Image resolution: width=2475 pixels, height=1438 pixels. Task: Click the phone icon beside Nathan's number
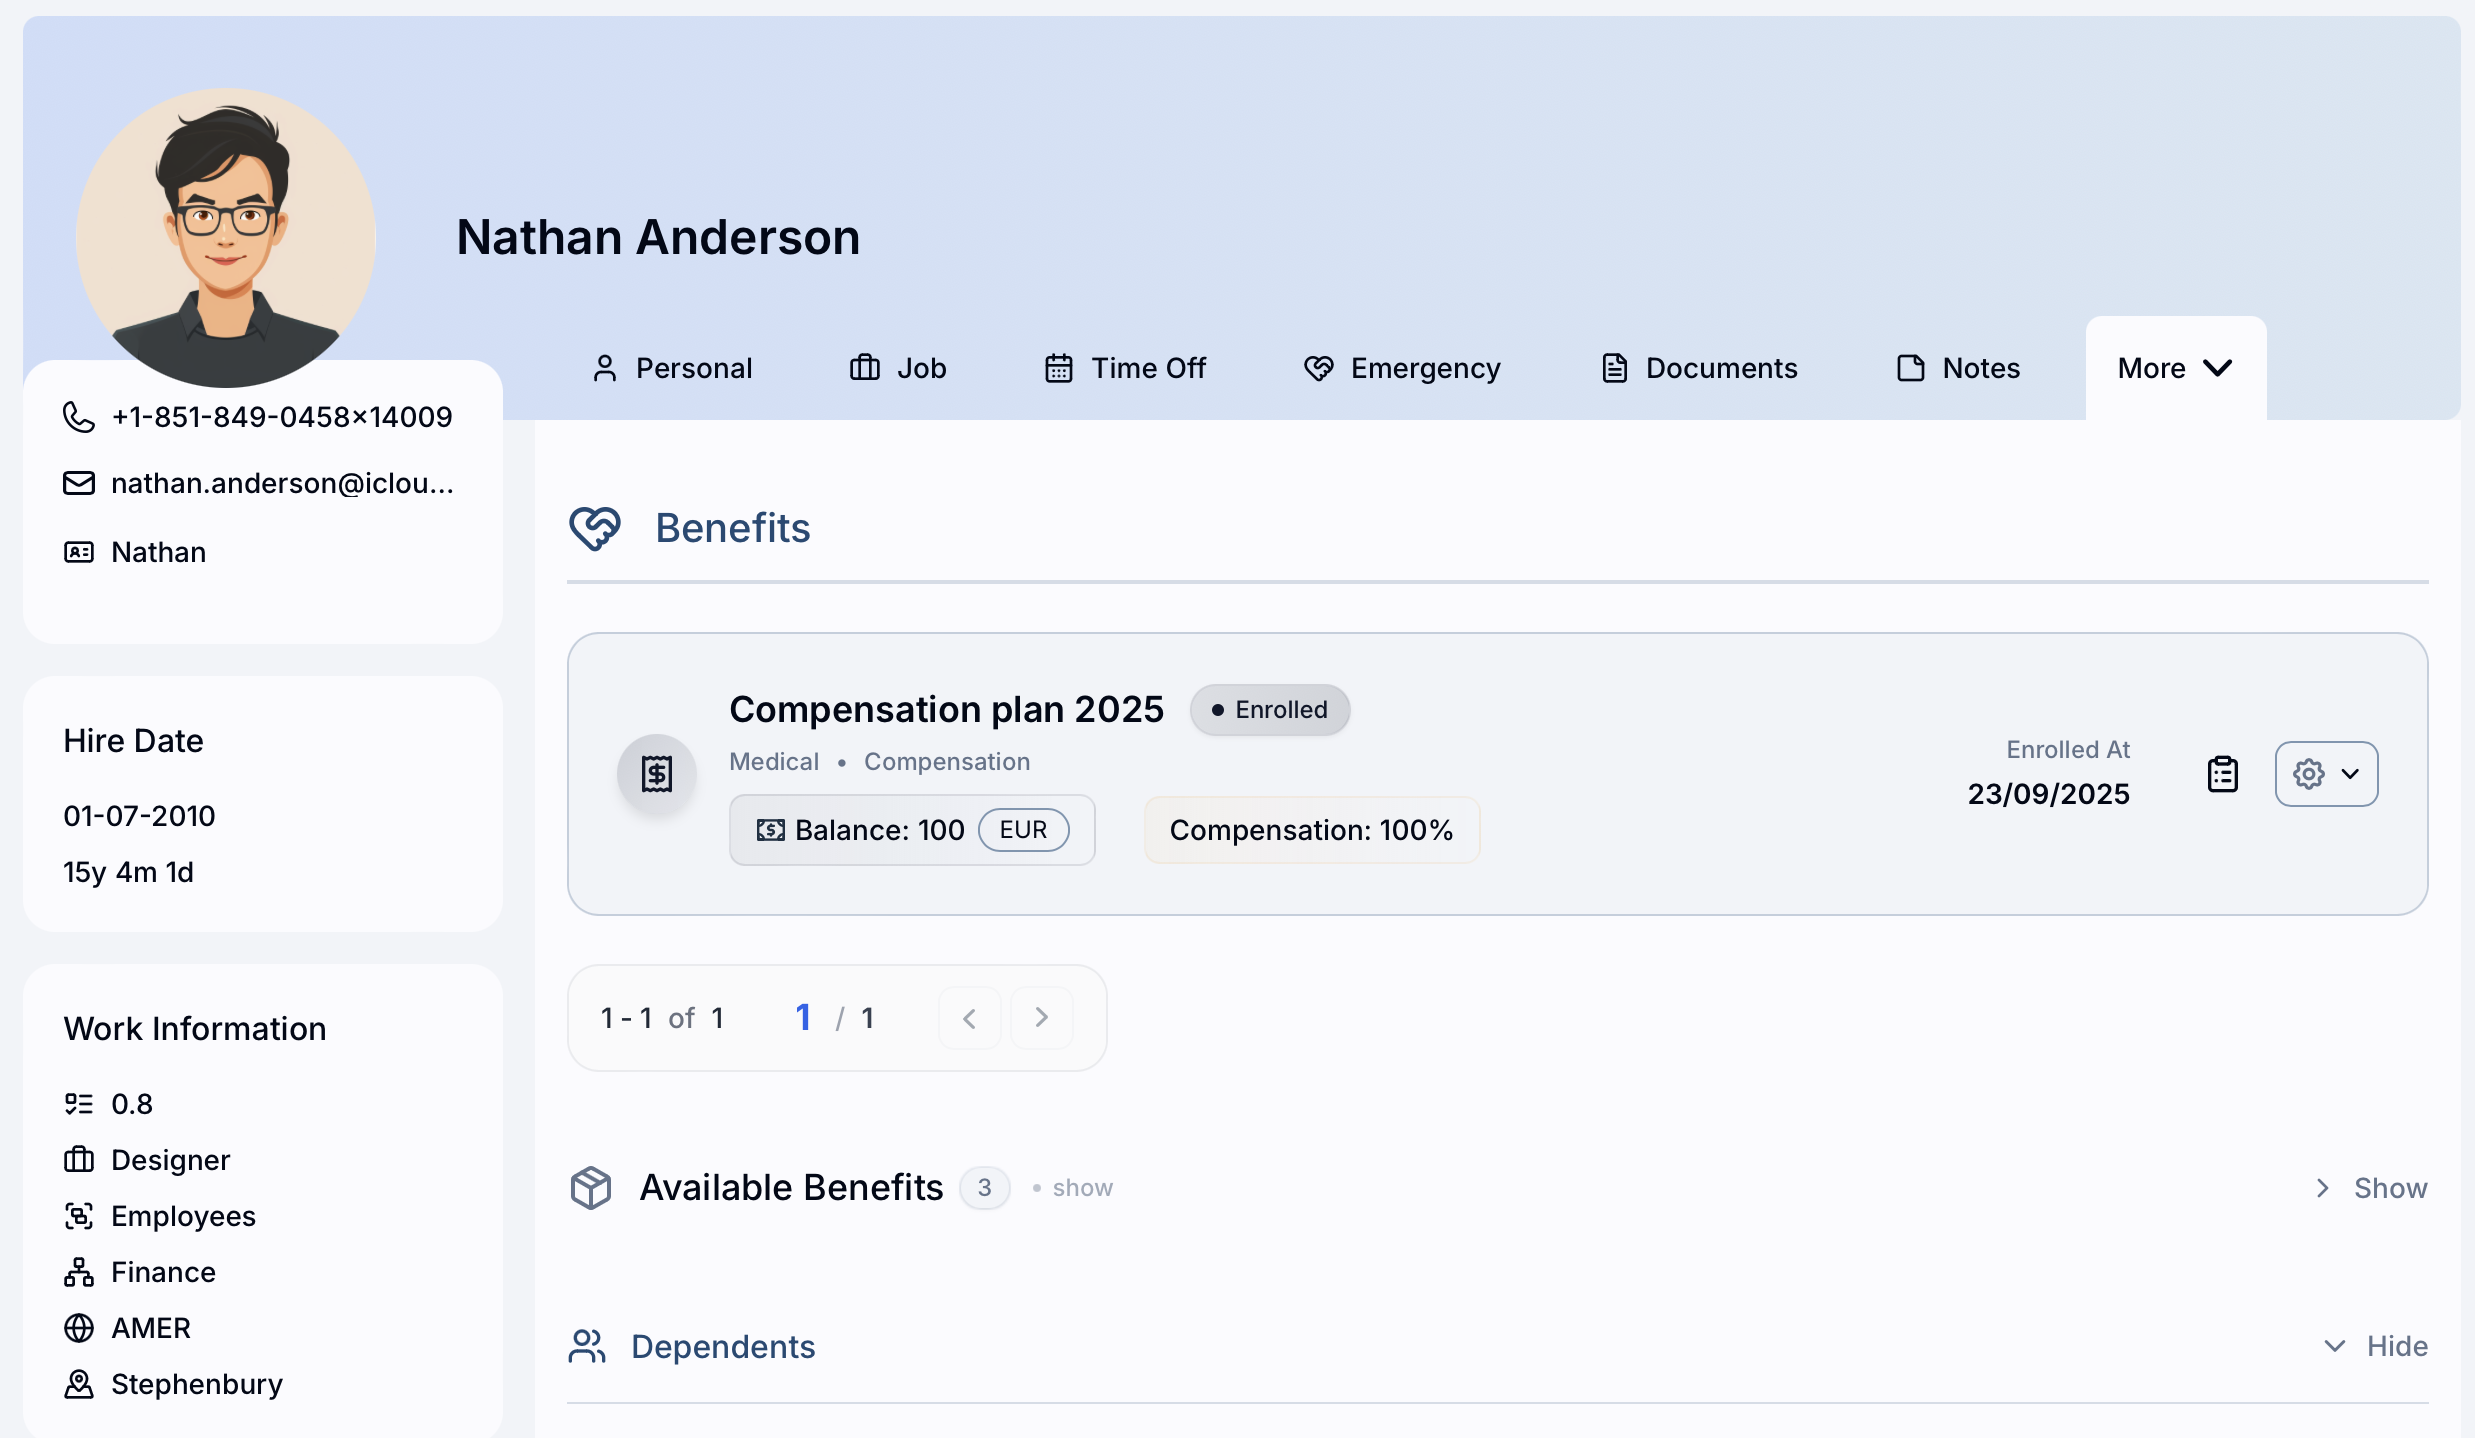(78, 417)
